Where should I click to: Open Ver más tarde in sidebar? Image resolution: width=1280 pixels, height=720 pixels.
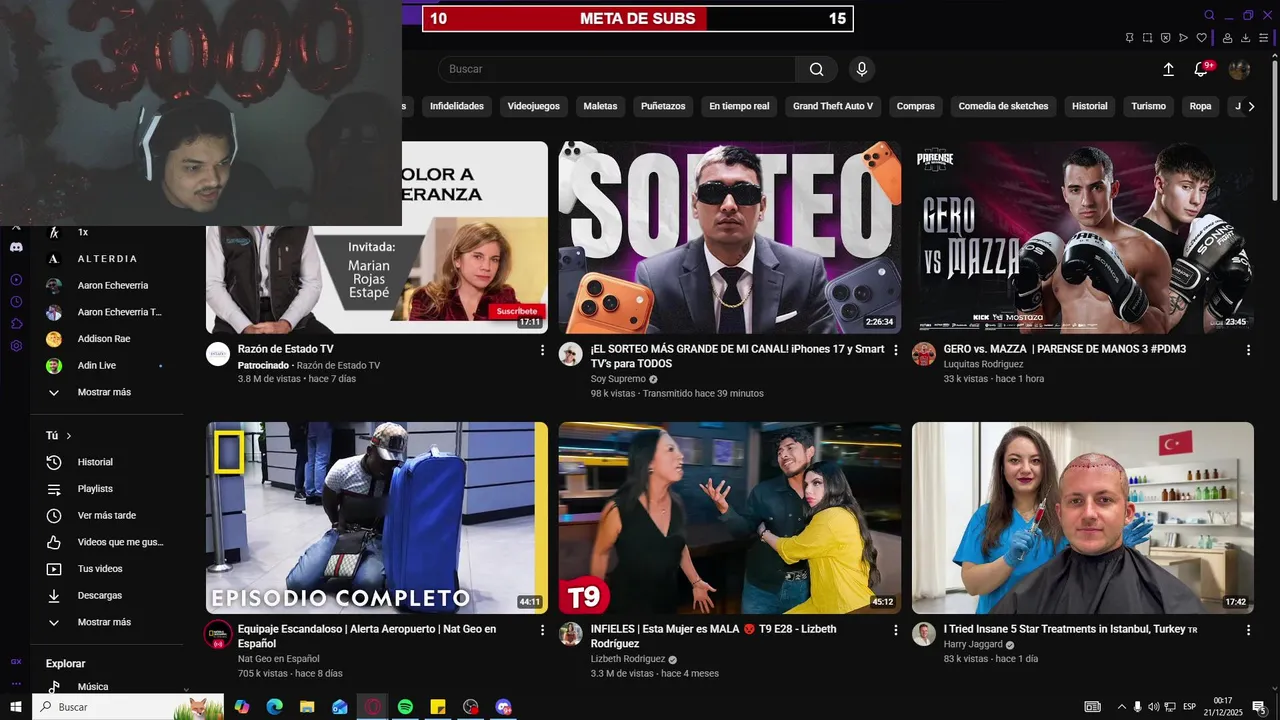coord(107,516)
